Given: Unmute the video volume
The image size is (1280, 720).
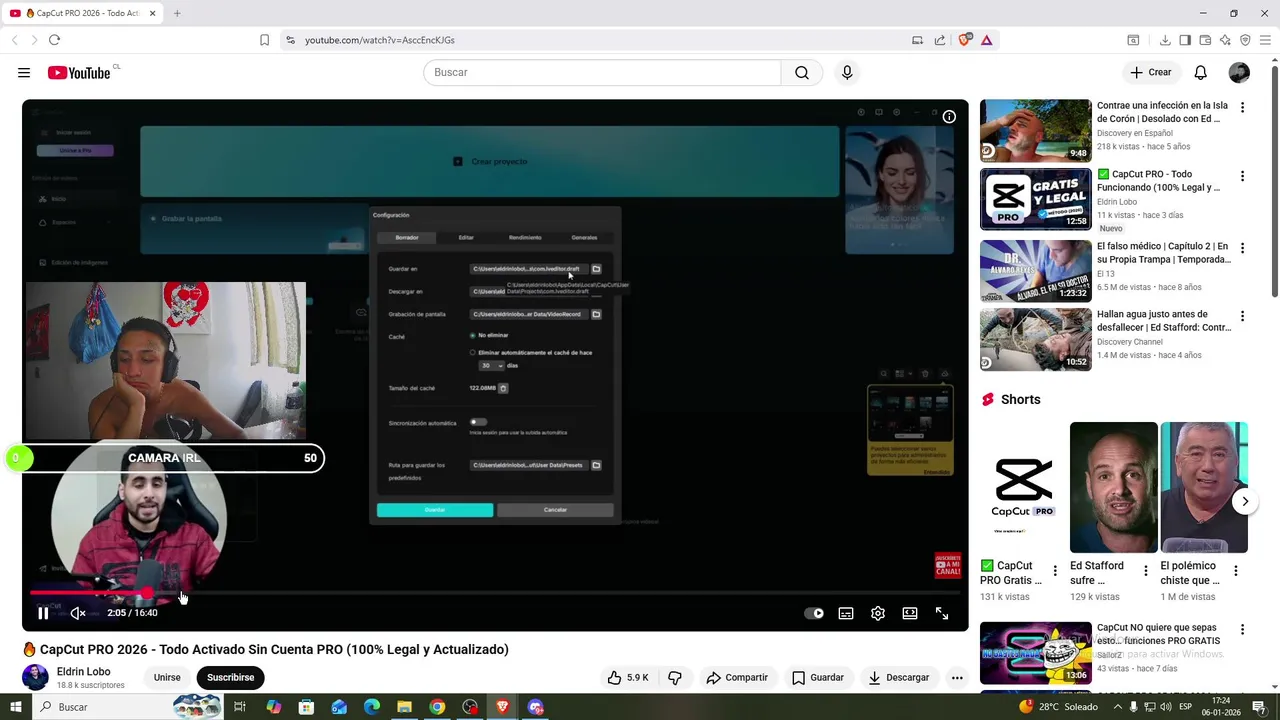Looking at the screenshot, I should [77, 613].
